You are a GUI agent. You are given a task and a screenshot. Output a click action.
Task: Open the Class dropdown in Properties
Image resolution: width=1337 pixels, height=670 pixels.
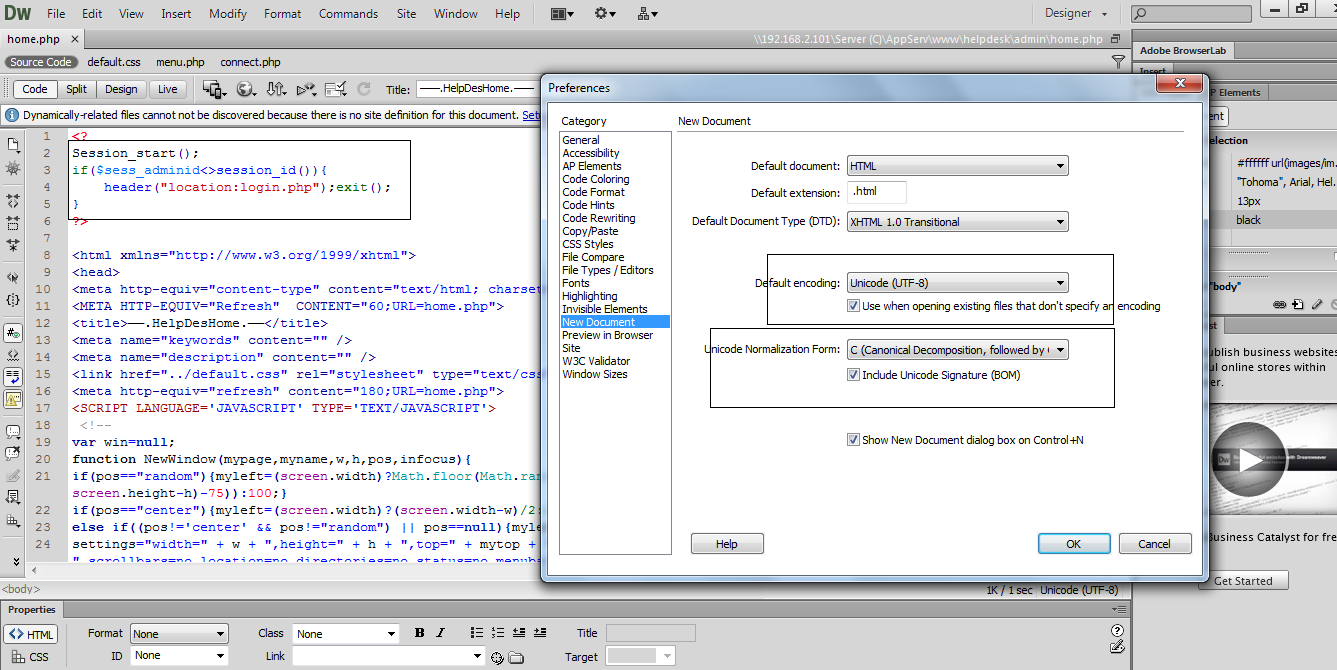click(x=346, y=634)
